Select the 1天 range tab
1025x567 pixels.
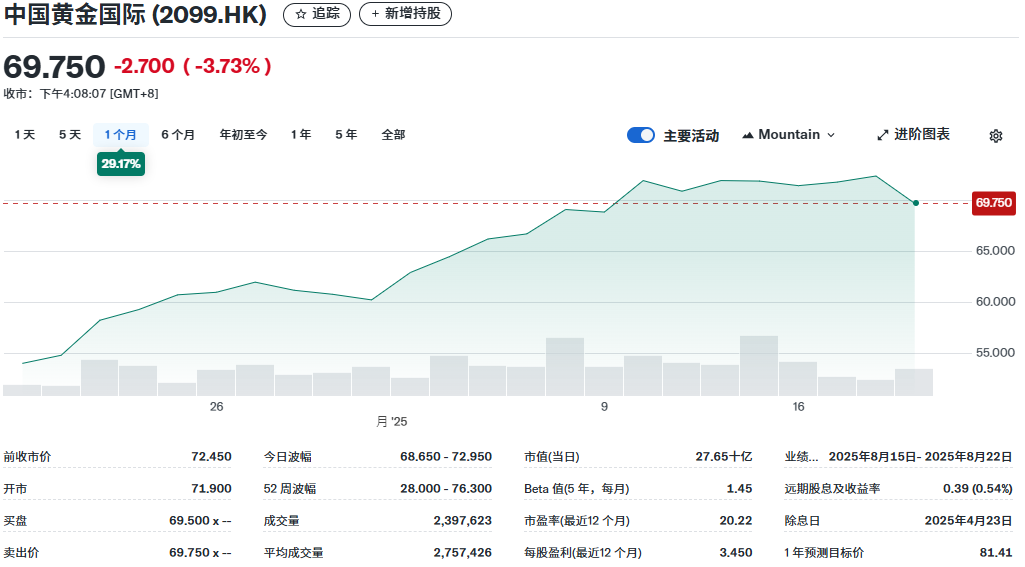25,135
